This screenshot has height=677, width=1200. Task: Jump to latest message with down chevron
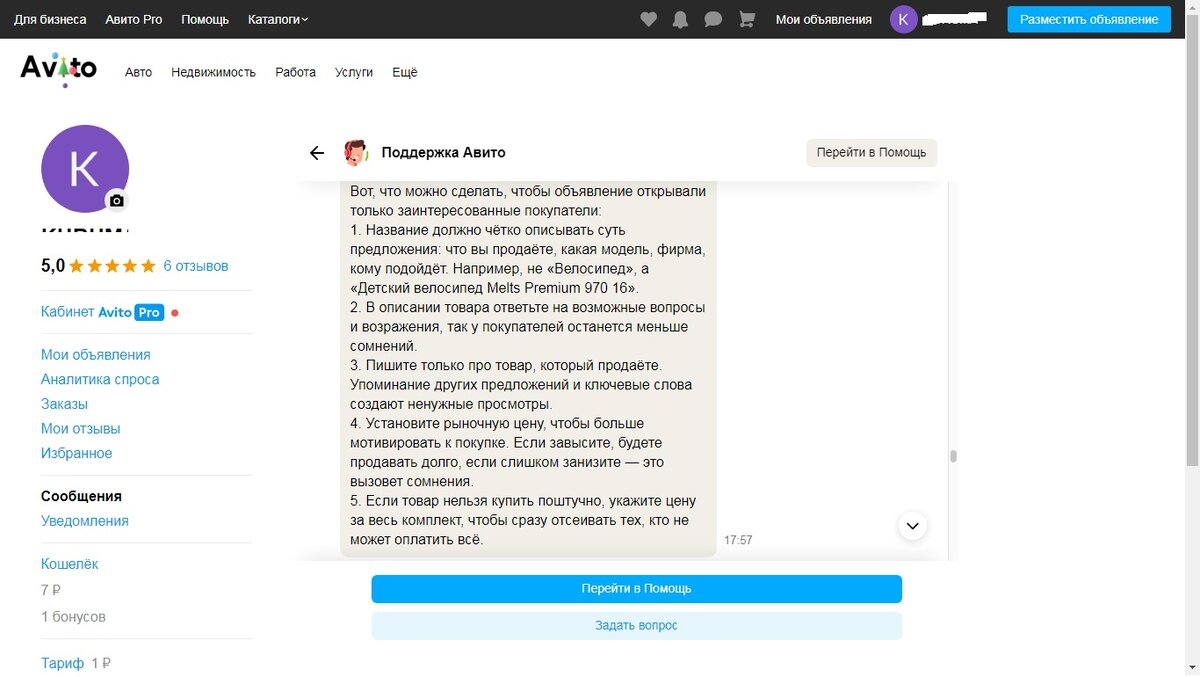(x=913, y=525)
